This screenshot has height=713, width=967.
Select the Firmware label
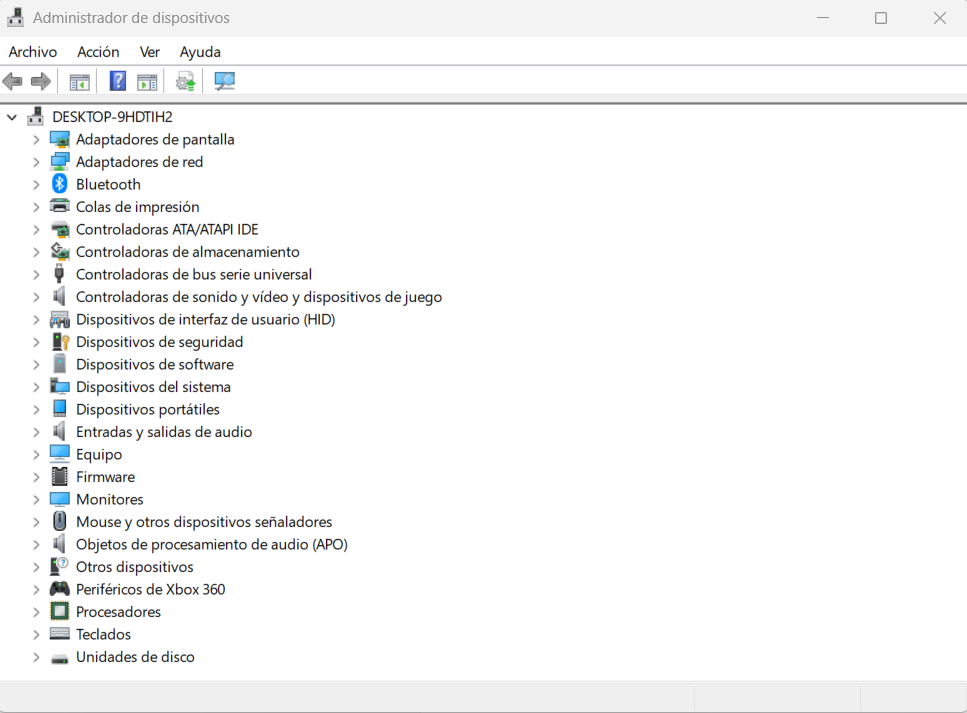click(x=105, y=477)
